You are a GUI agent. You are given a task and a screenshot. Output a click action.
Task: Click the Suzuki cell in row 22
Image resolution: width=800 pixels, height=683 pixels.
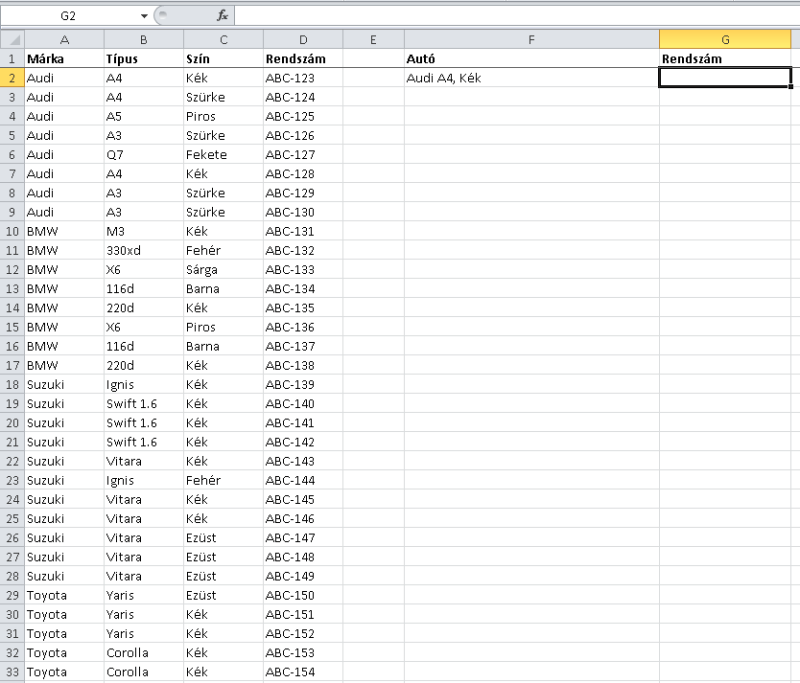(64, 461)
